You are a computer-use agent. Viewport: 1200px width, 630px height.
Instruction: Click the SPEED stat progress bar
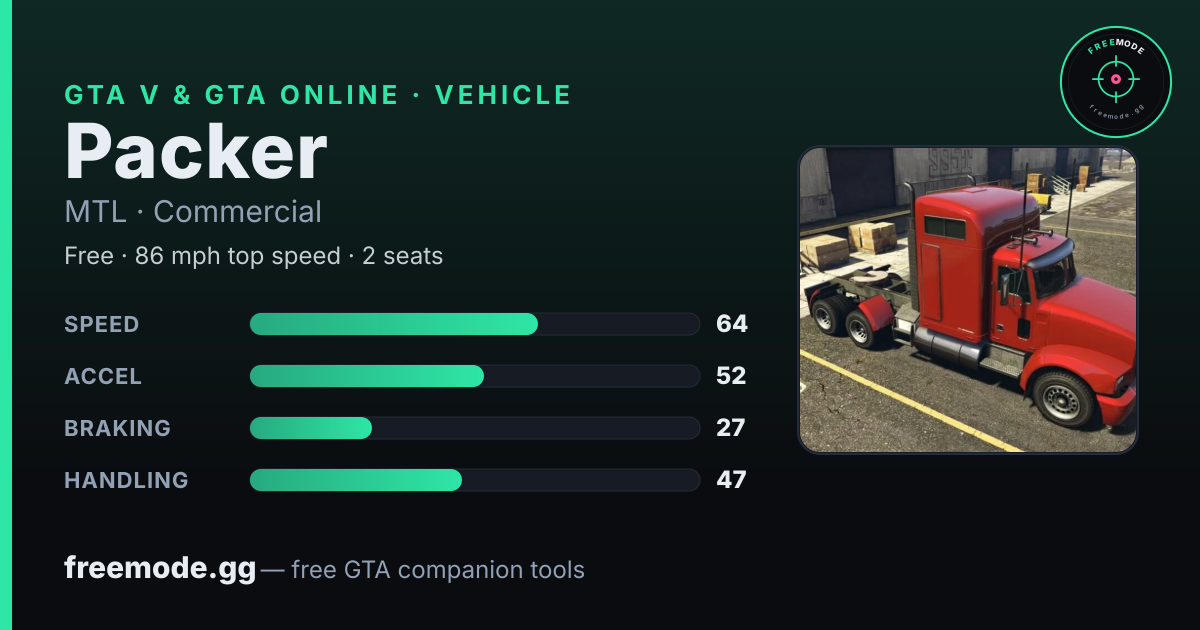474,324
